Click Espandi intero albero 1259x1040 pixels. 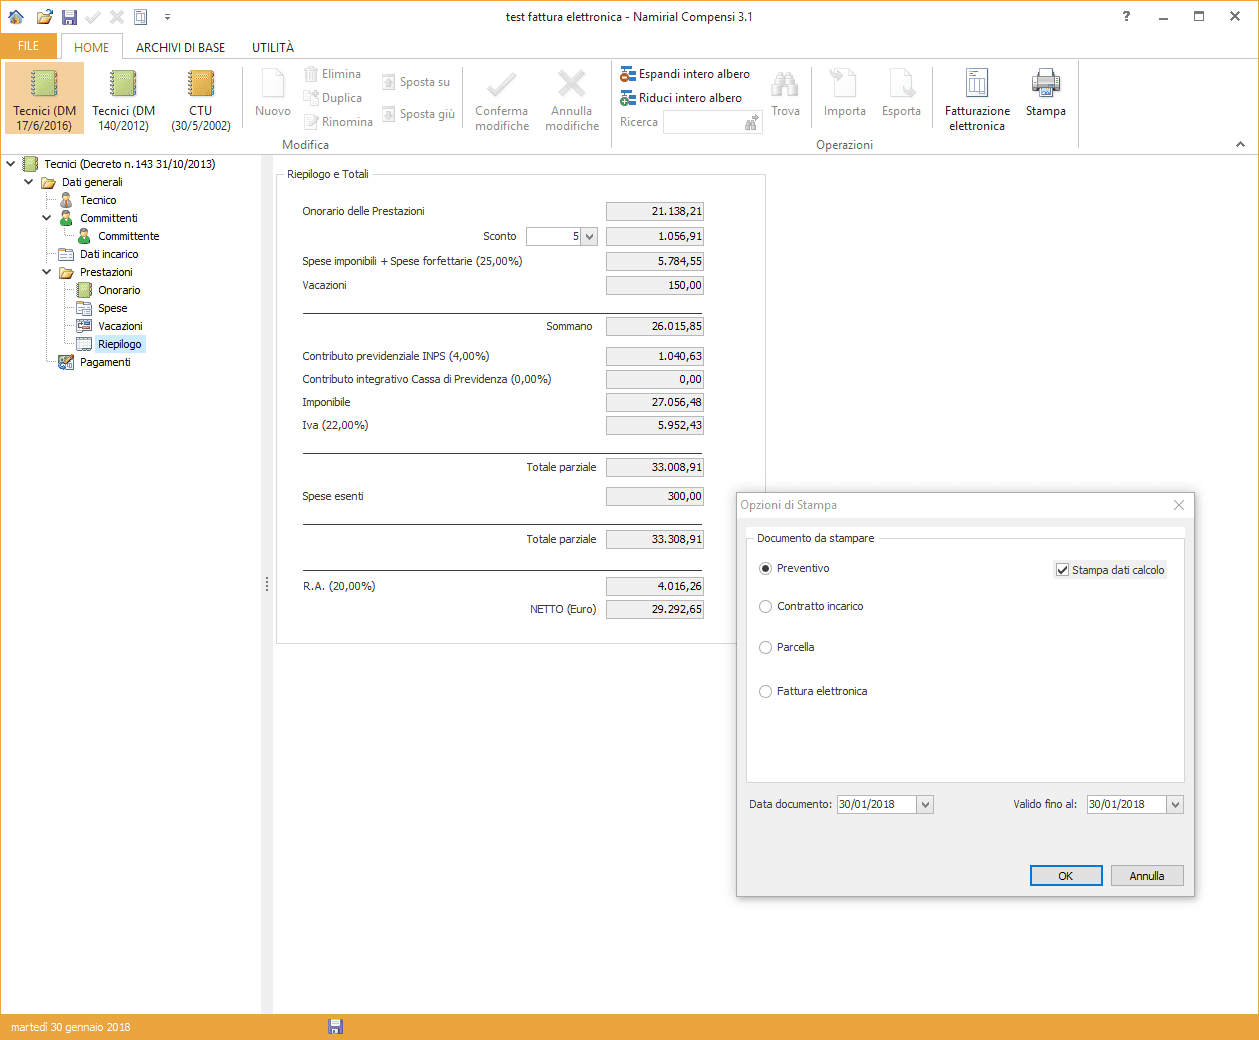coord(685,73)
